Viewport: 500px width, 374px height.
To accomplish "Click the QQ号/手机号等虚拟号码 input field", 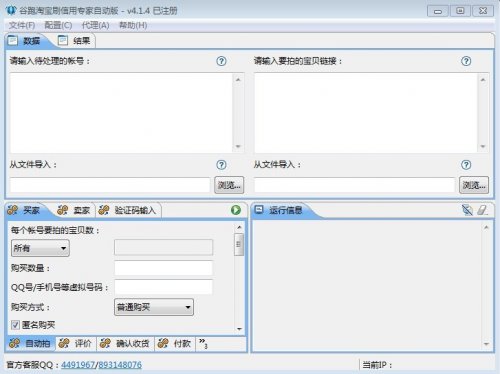I will pyautogui.click(x=163, y=287).
